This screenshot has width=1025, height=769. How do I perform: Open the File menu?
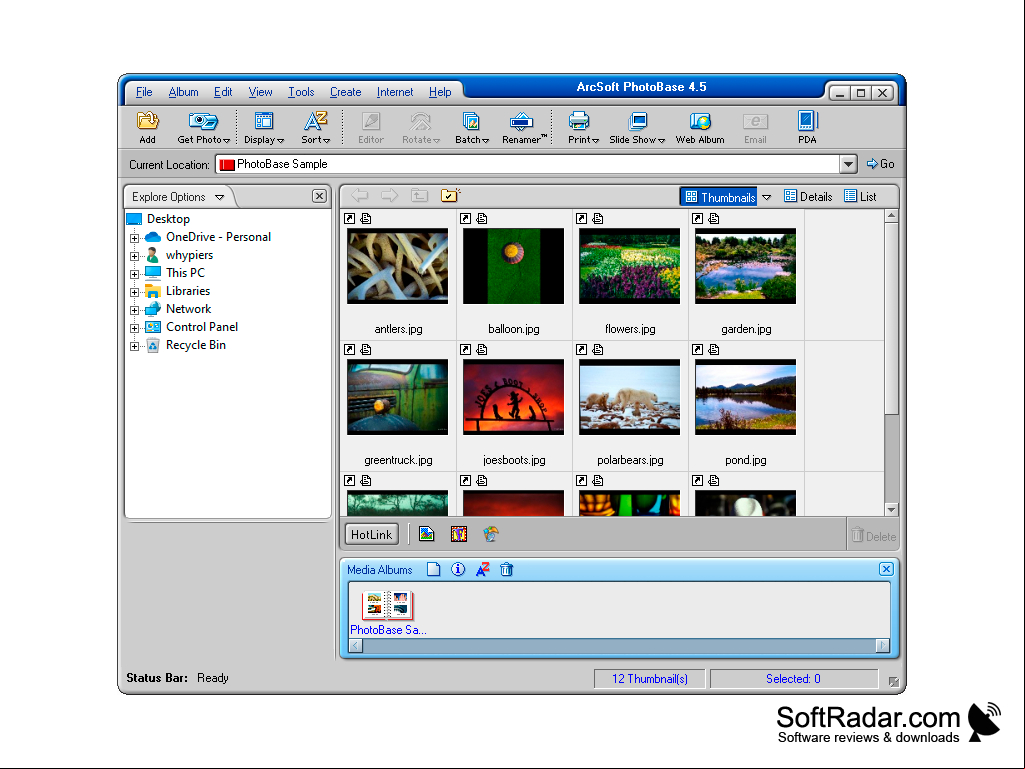[144, 92]
